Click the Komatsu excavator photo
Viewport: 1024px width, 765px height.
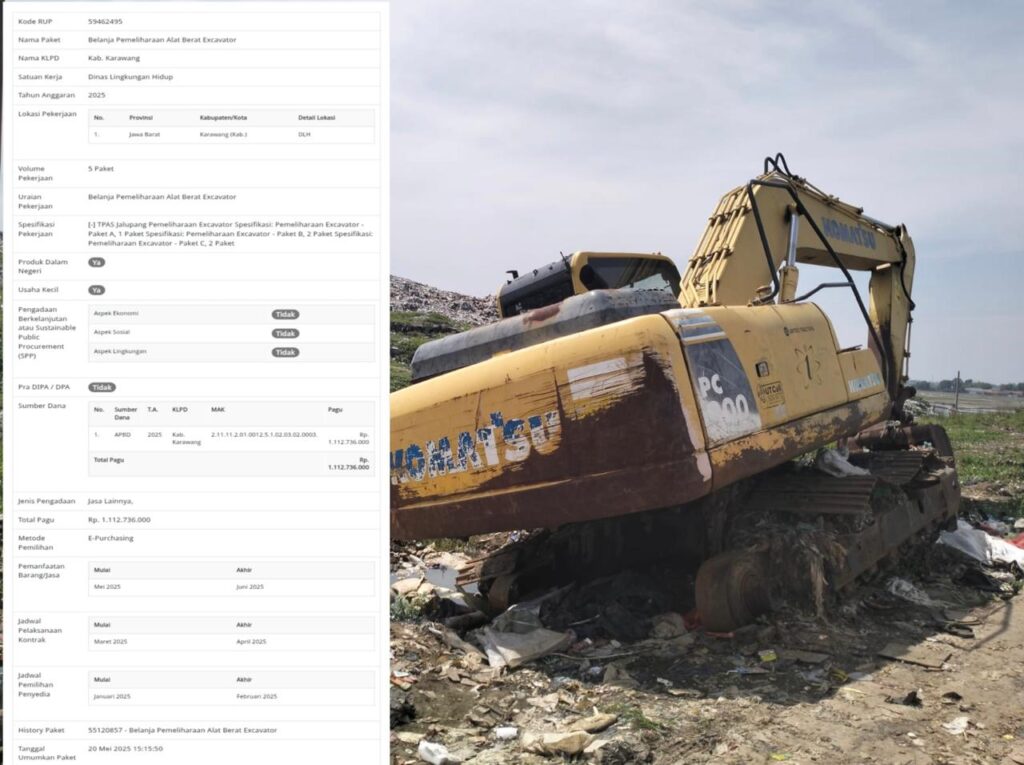tap(707, 383)
